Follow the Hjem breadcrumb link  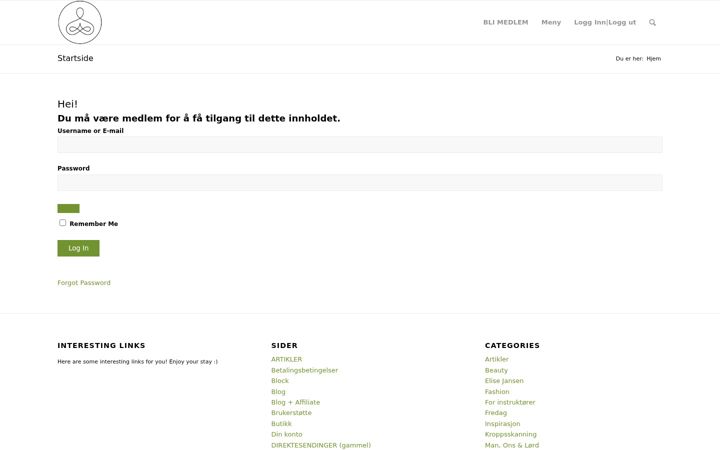click(x=653, y=59)
